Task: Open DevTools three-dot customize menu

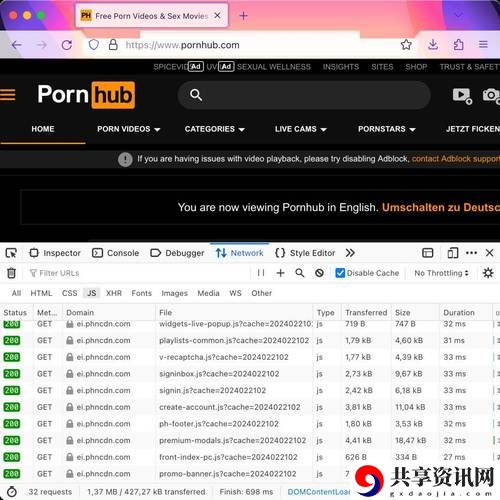Action: [x=471, y=253]
